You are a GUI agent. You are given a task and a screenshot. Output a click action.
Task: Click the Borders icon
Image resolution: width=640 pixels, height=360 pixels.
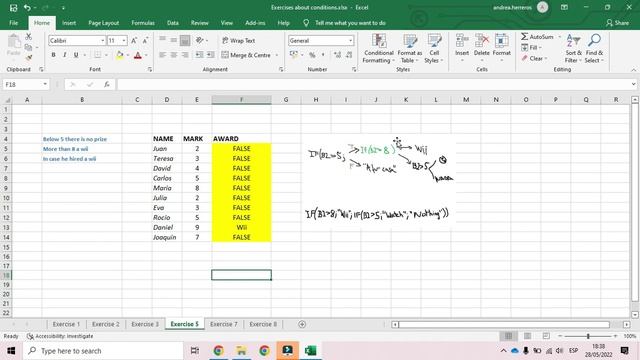tap(98, 55)
